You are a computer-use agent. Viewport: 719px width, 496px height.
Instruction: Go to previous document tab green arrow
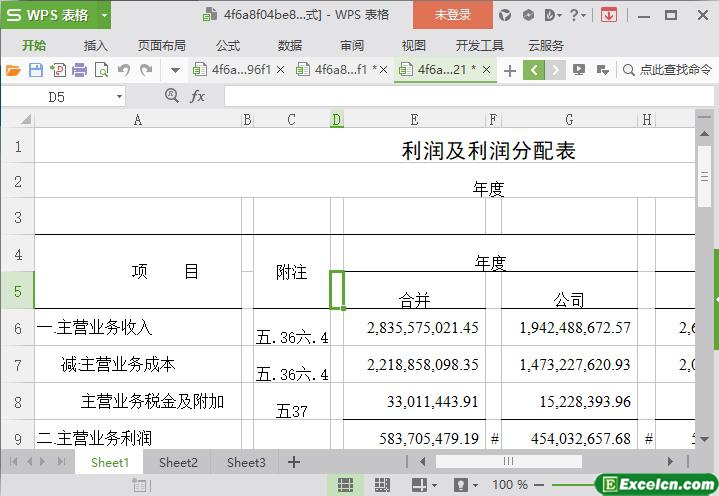534,70
